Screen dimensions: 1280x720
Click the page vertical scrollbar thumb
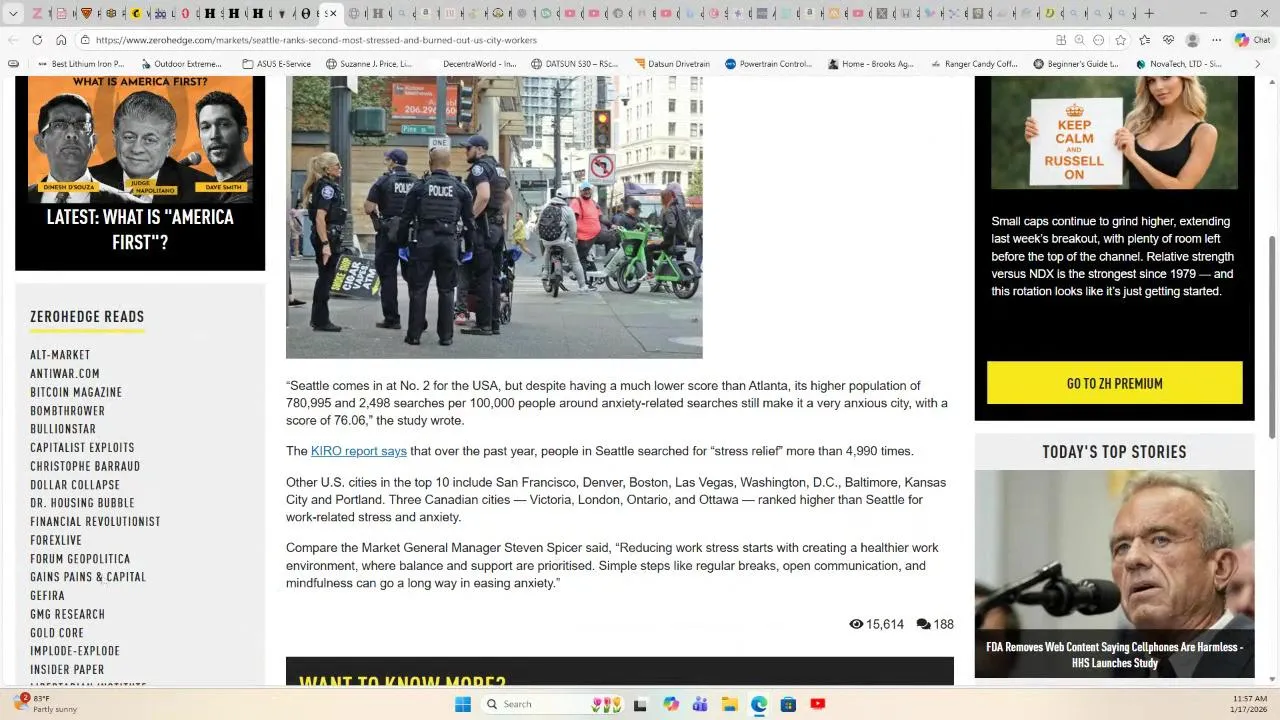point(1273,336)
